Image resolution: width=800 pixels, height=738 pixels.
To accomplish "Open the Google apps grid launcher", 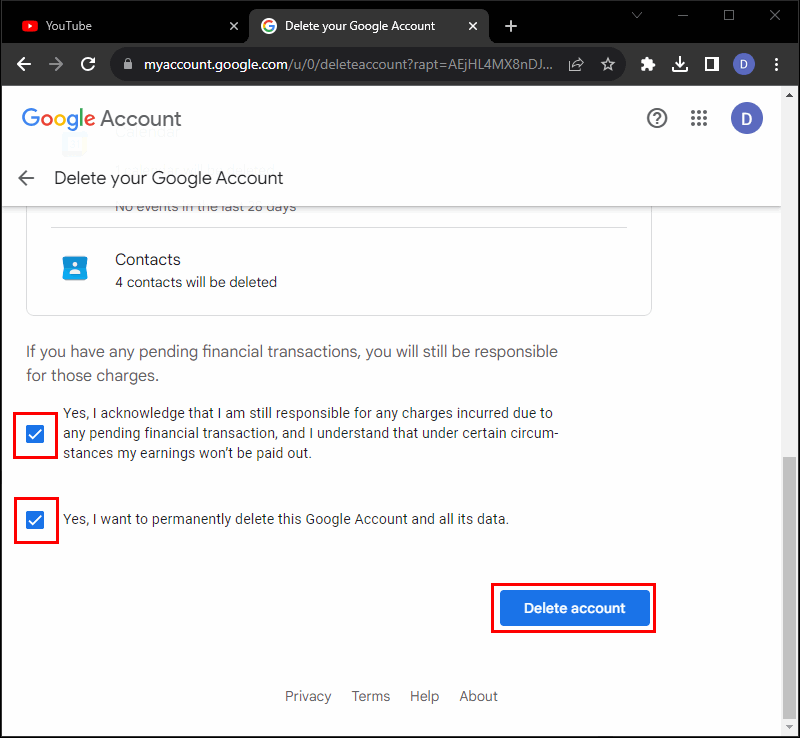I will [x=699, y=119].
